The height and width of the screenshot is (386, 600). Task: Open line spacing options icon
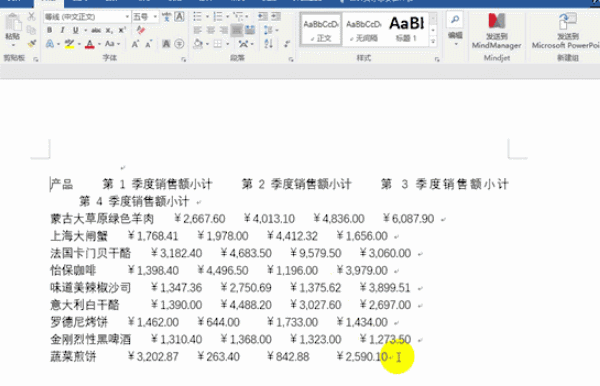point(268,30)
